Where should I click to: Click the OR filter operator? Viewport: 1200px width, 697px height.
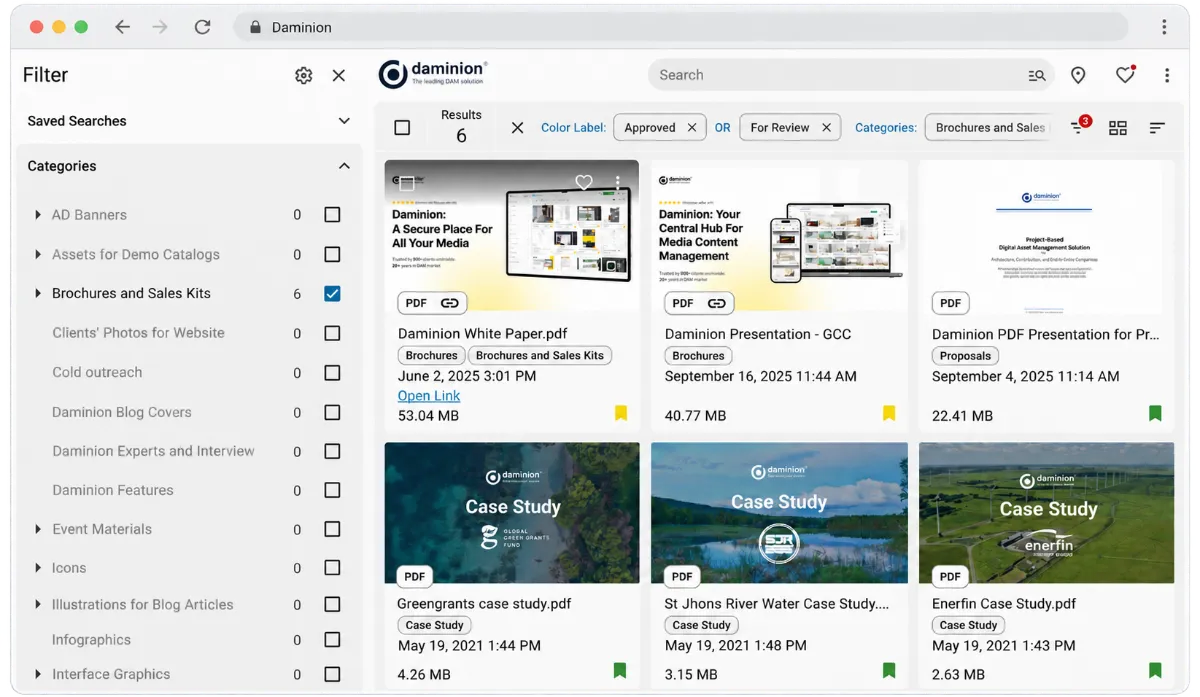click(x=722, y=128)
